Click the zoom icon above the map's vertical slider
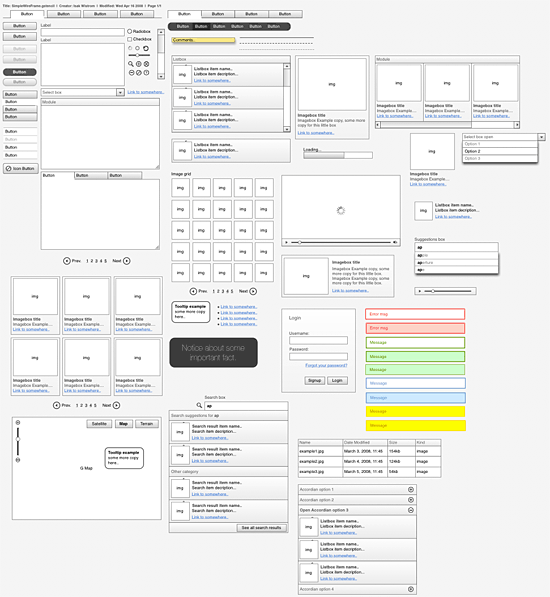This screenshot has width=550, height=597. click(18, 423)
